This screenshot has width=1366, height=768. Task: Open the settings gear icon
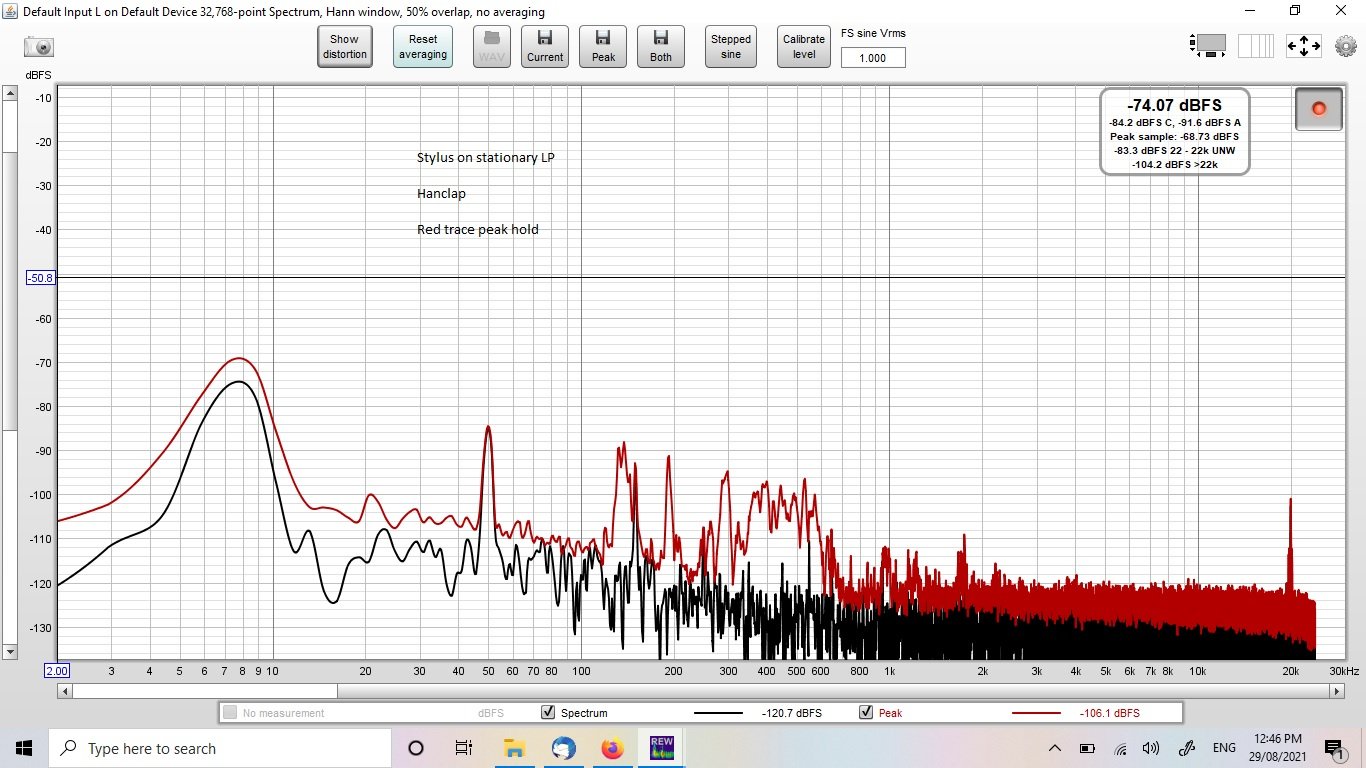(1345, 46)
